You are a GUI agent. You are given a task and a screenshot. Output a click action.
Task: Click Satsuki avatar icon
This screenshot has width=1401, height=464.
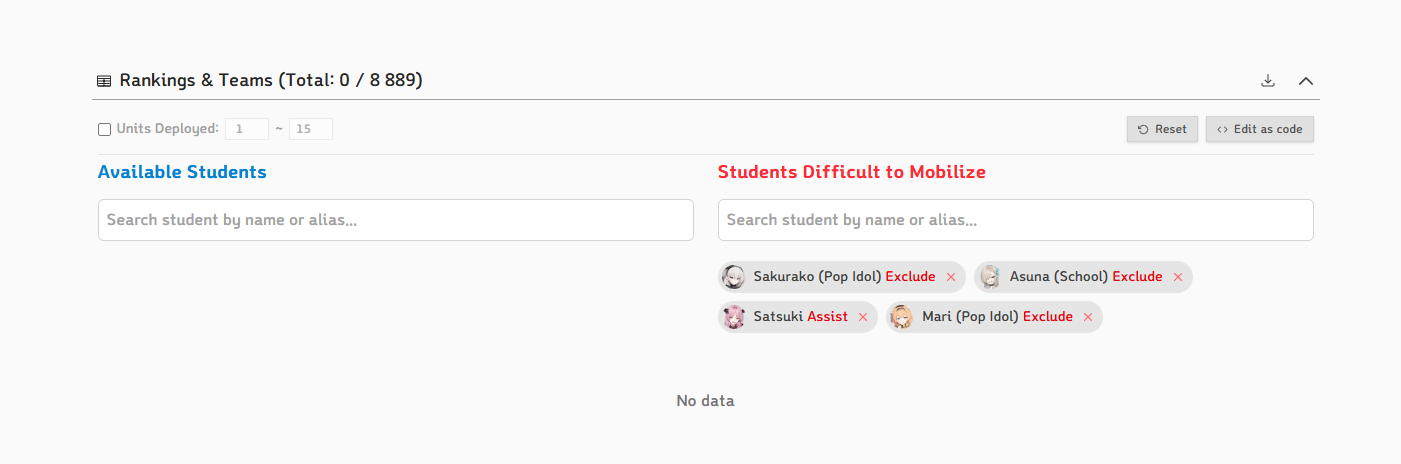pyautogui.click(x=733, y=317)
